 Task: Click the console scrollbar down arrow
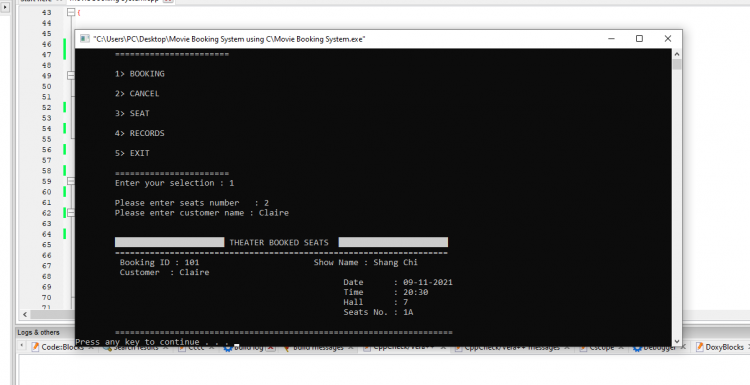point(676,341)
